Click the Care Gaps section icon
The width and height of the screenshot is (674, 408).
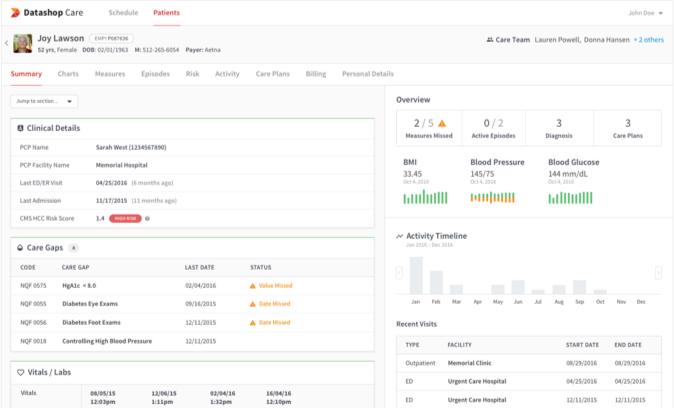21,246
